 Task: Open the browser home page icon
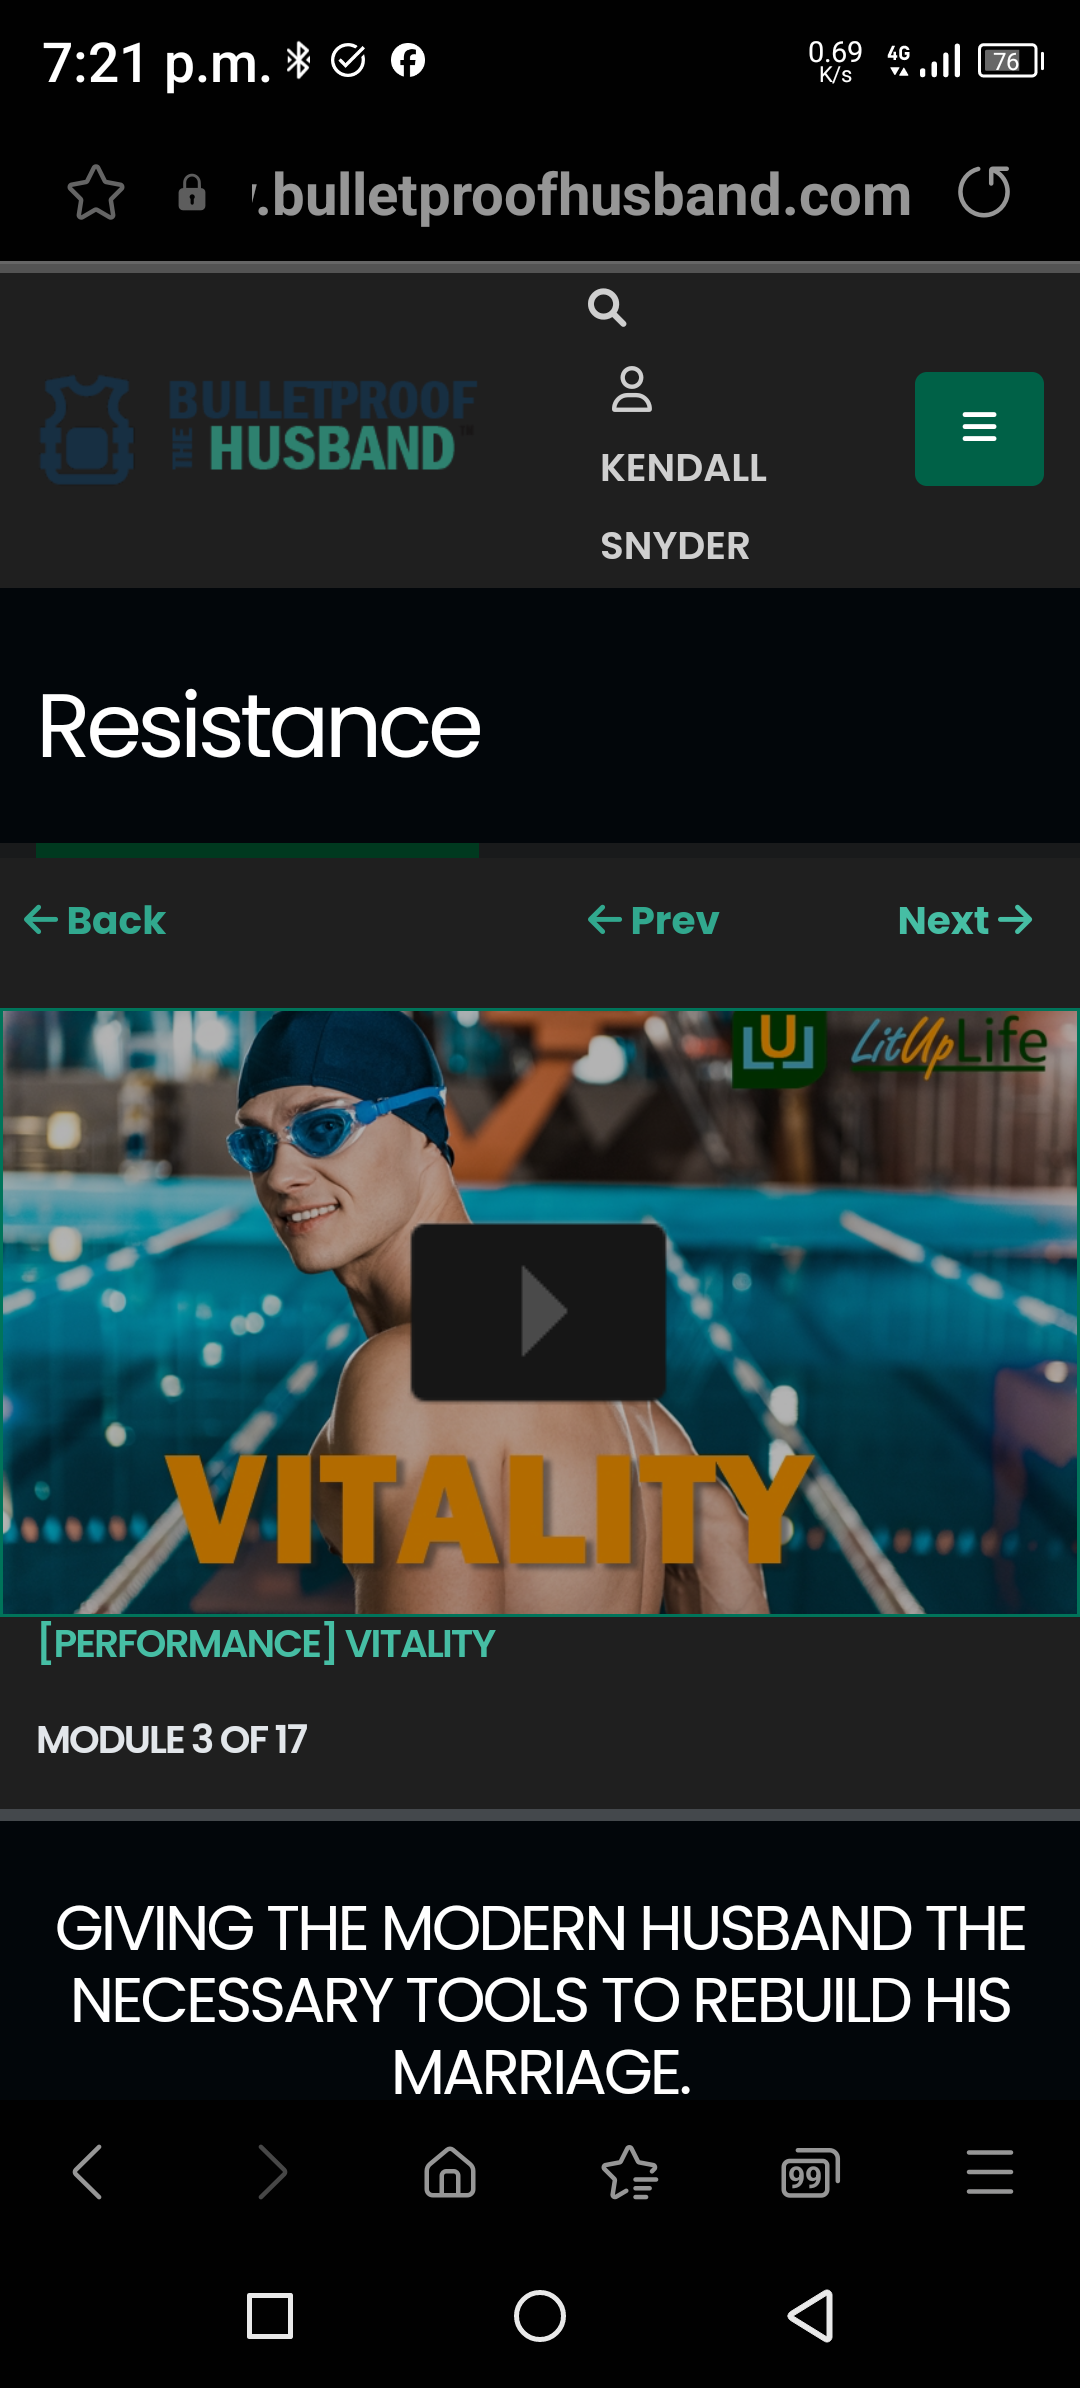pos(450,2172)
